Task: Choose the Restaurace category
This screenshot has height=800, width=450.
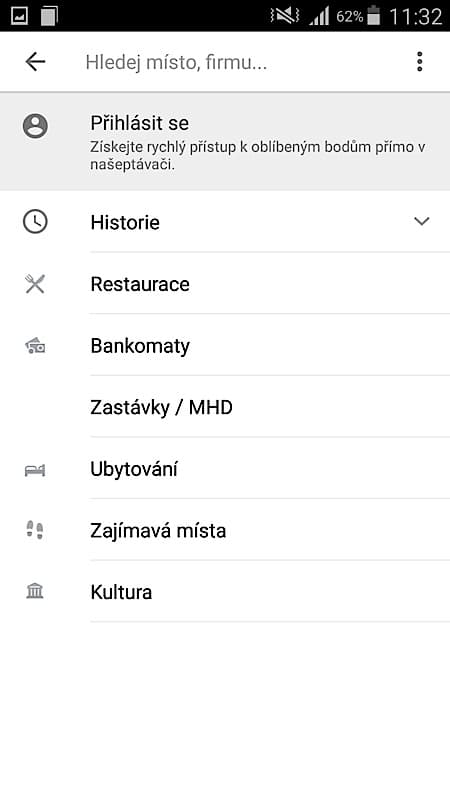Action: (x=225, y=284)
